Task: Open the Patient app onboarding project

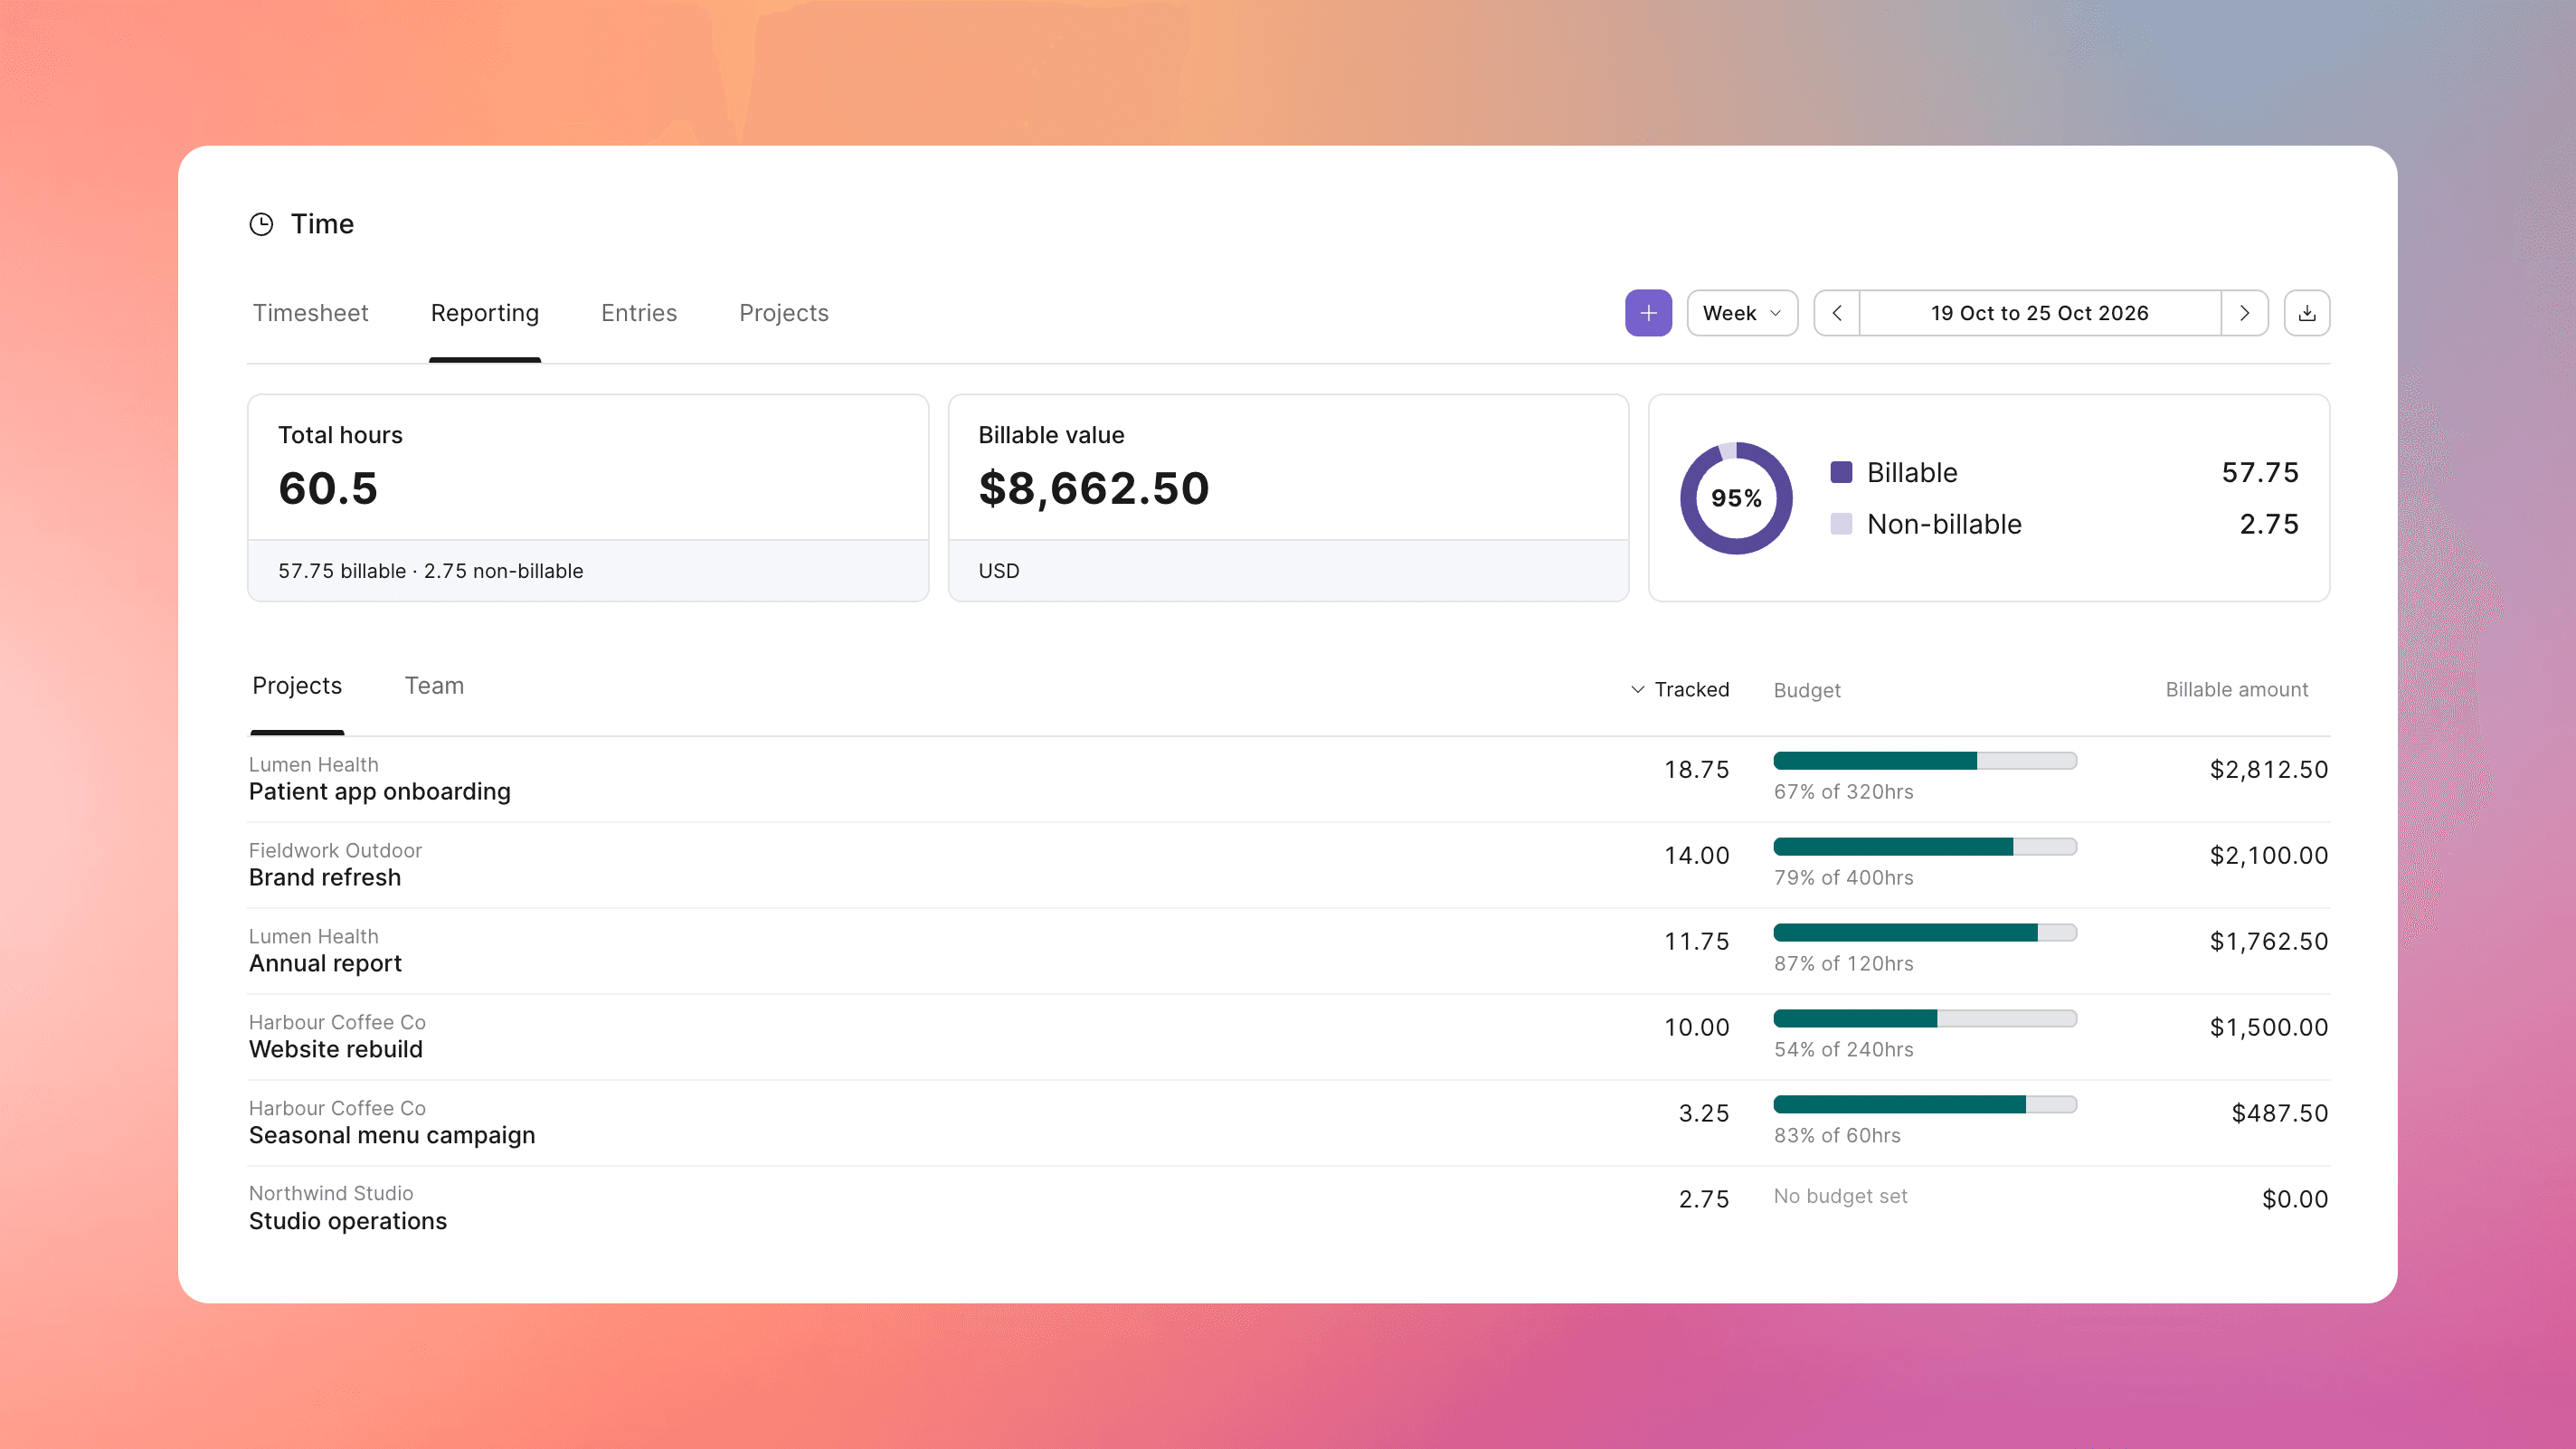Action: coord(380,792)
